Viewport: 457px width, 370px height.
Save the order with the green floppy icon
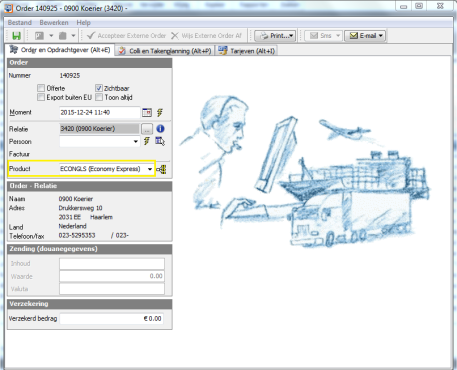point(16,36)
